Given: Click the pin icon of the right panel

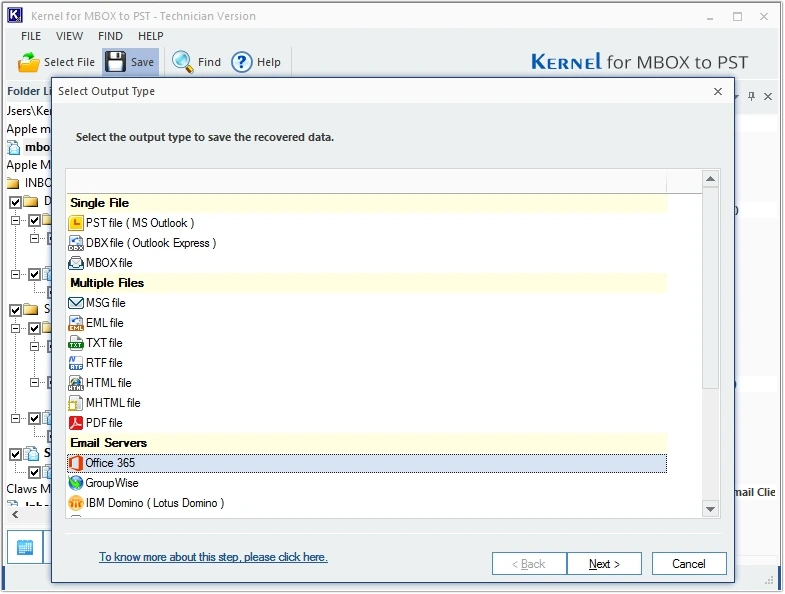Looking at the screenshot, I should pos(751,96).
